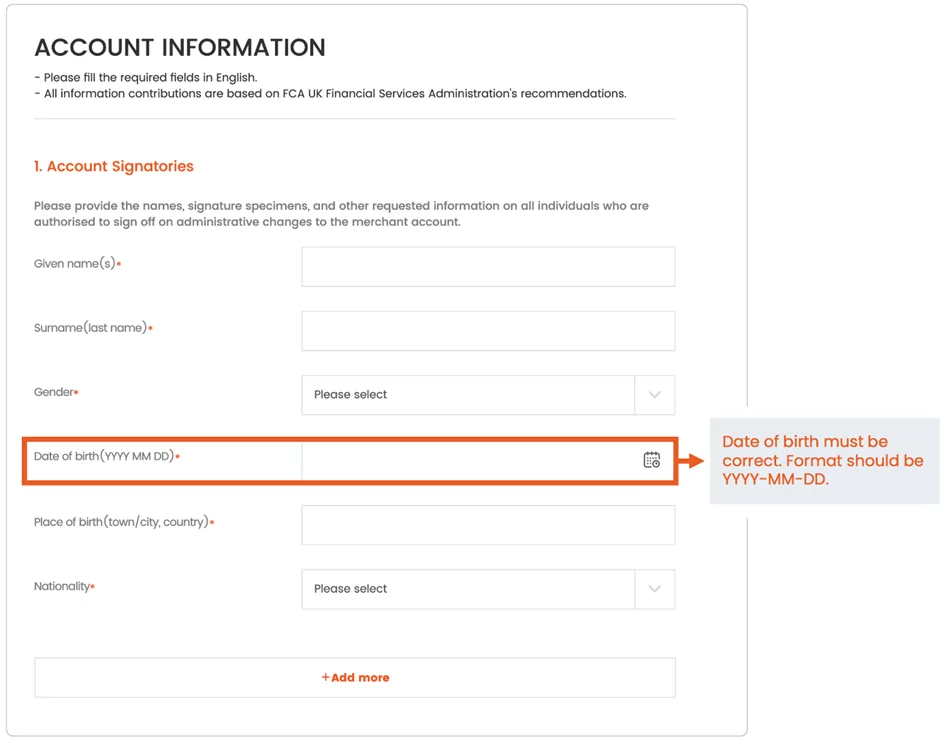Click the 'ACCOUNT INFORMATION' title
The width and height of the screenshot is (945, 746).
[x=180, y=48]
